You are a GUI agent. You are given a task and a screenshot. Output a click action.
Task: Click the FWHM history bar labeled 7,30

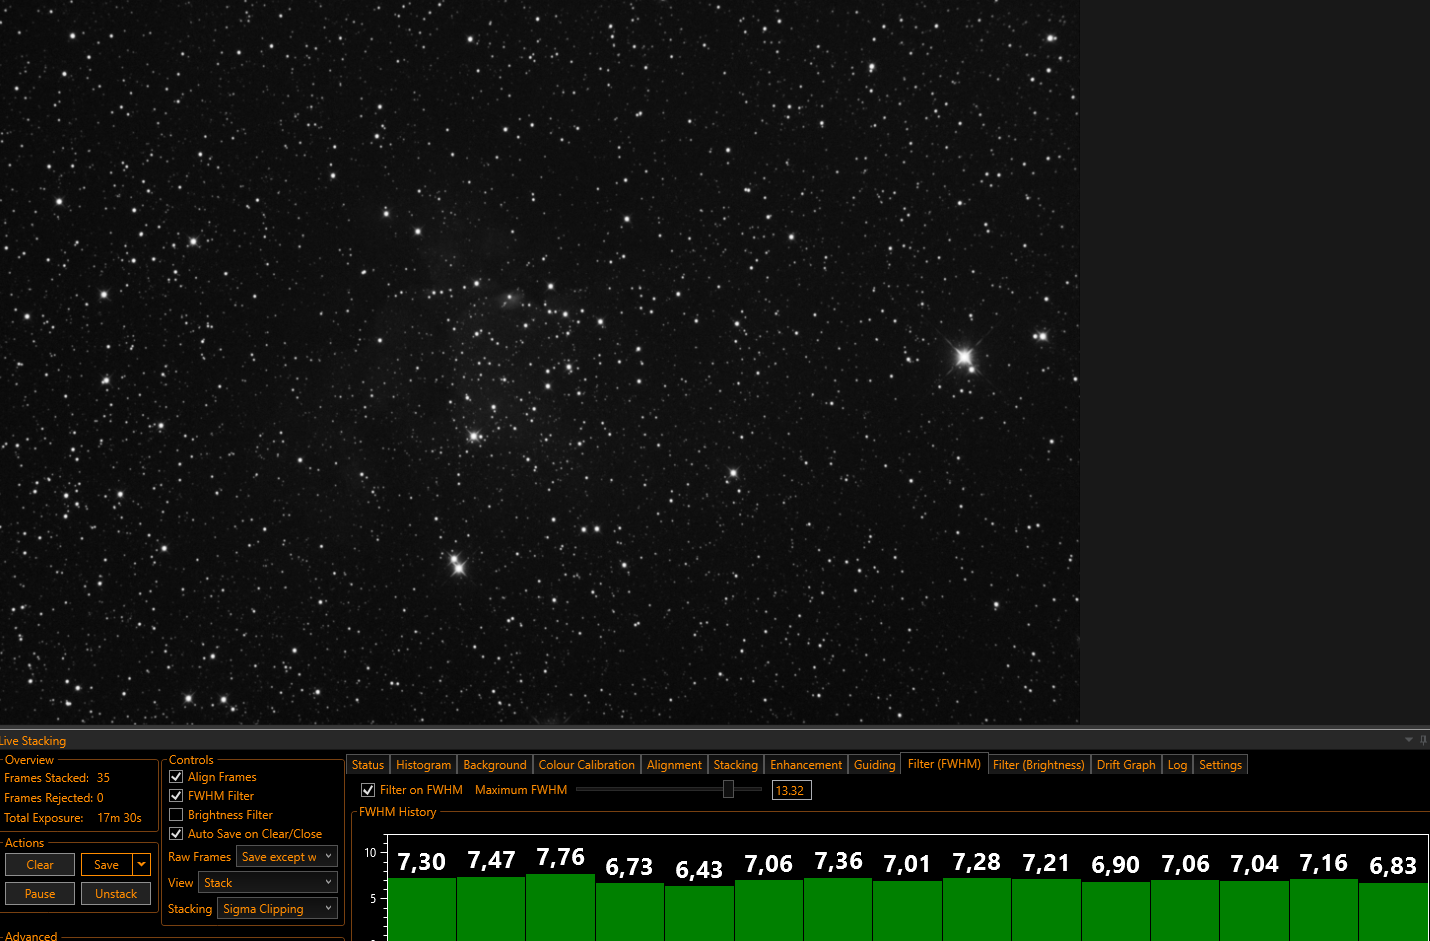click(x=421, y=909)
